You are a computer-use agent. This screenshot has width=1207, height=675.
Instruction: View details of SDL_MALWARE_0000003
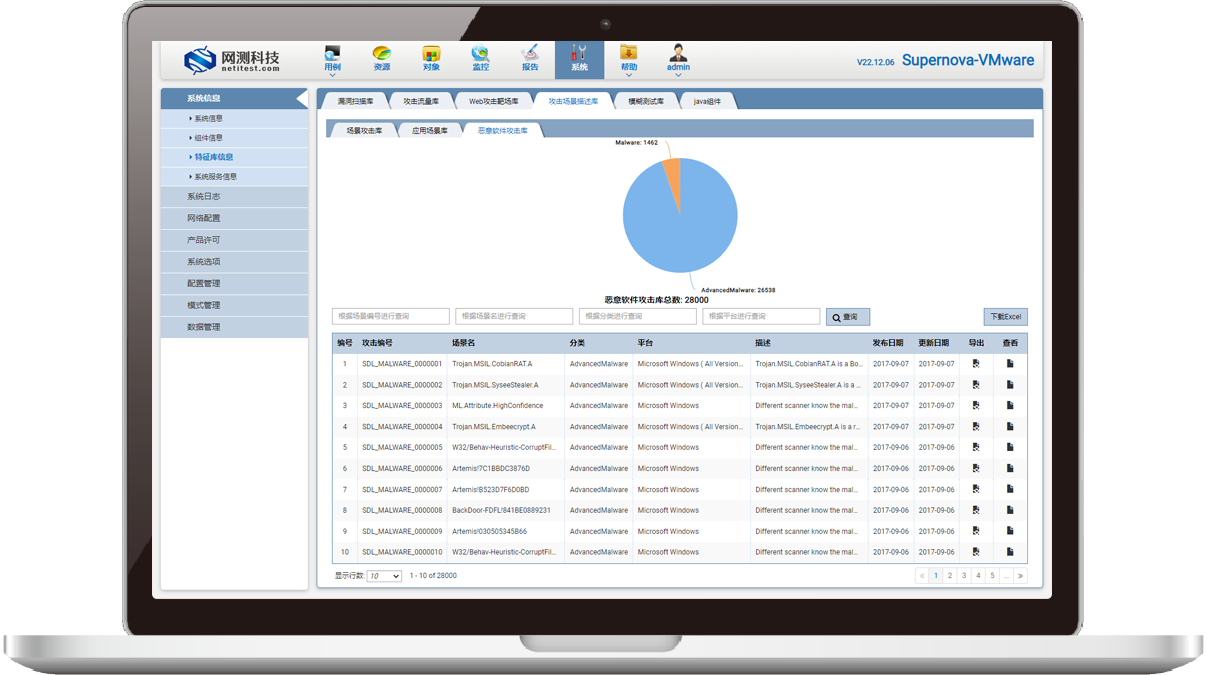click(1010, 406)
